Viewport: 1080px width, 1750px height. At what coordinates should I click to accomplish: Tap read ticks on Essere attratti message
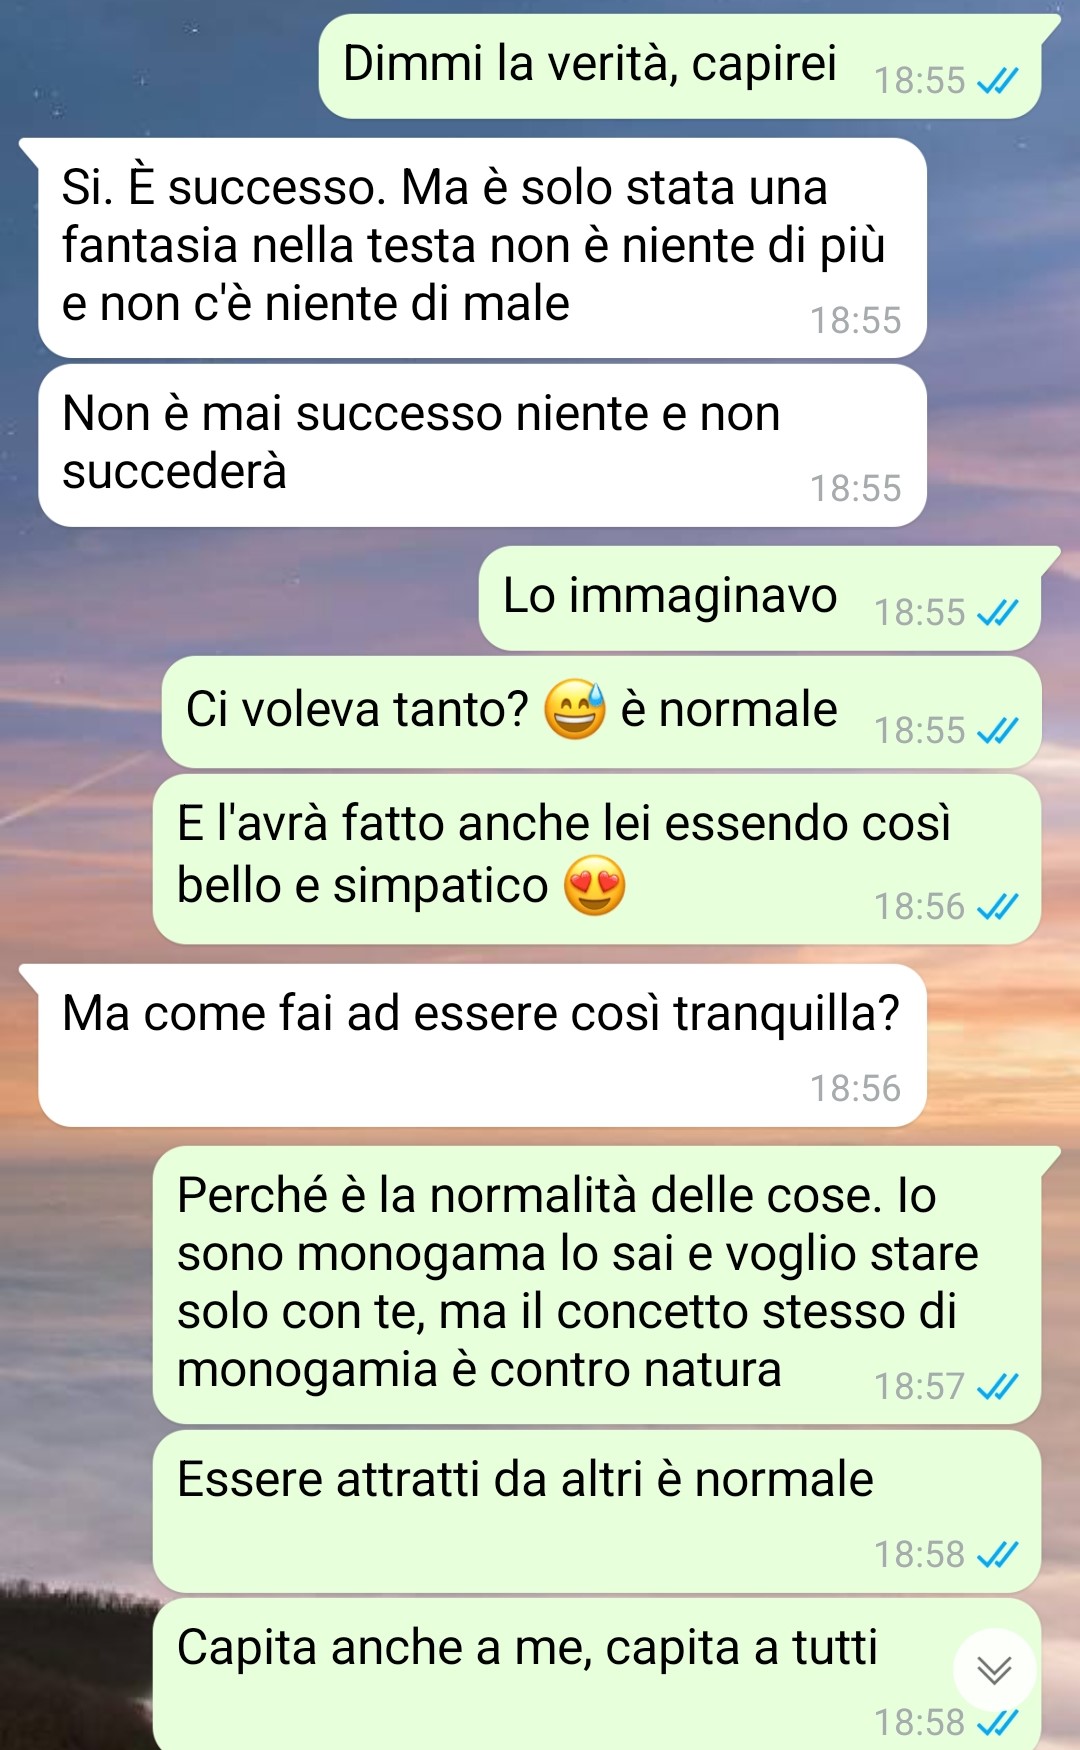point(997,1554)
